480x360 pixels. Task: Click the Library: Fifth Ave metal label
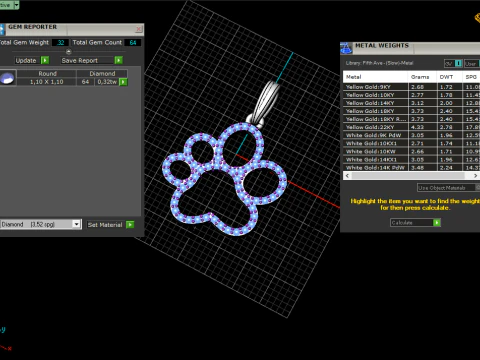click(379, 63)
